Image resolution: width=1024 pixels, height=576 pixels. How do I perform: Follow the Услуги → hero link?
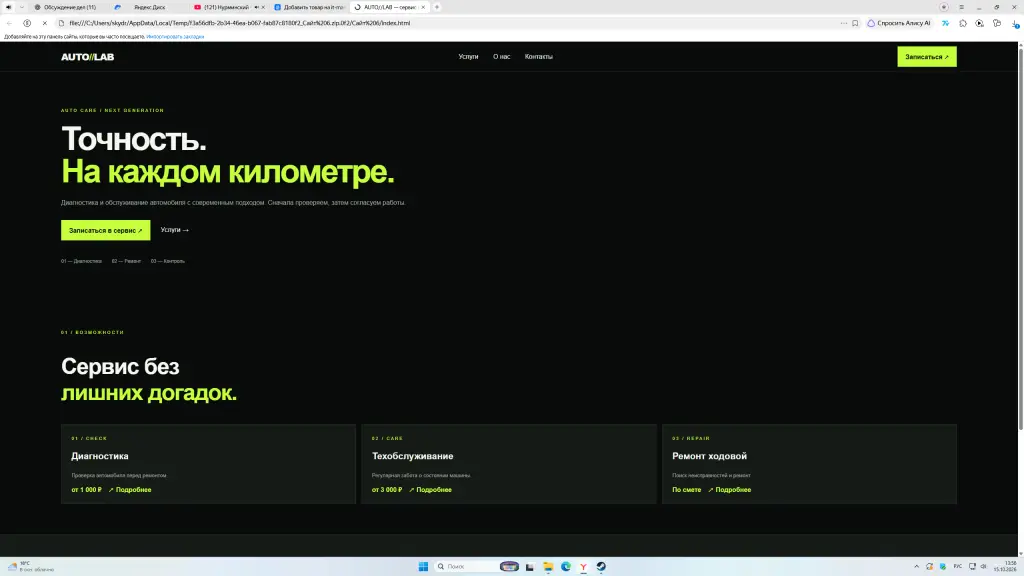coord(174,230)
